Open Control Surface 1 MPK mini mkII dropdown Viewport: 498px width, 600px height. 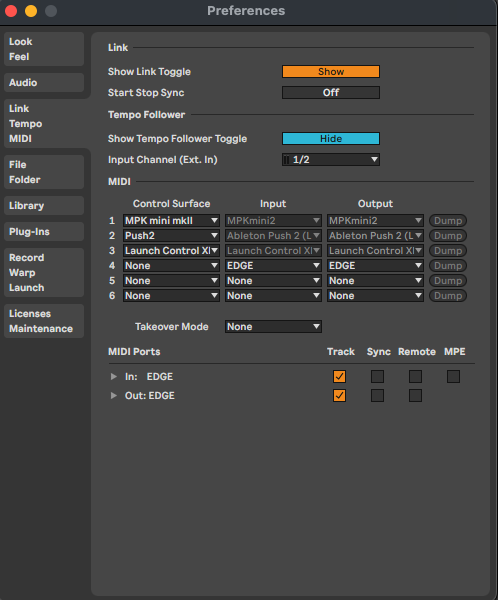point(171,221)
